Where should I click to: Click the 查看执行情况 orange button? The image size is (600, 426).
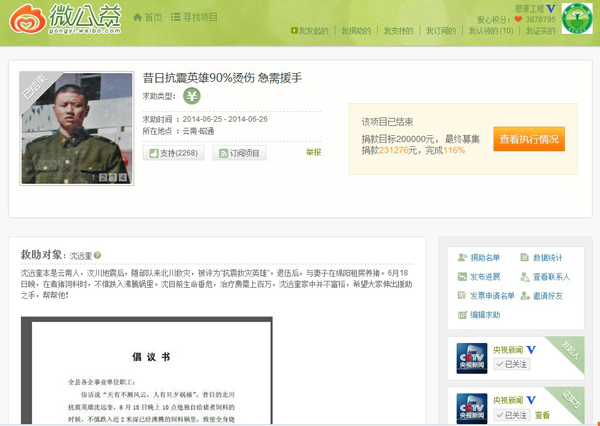point(529,139)
